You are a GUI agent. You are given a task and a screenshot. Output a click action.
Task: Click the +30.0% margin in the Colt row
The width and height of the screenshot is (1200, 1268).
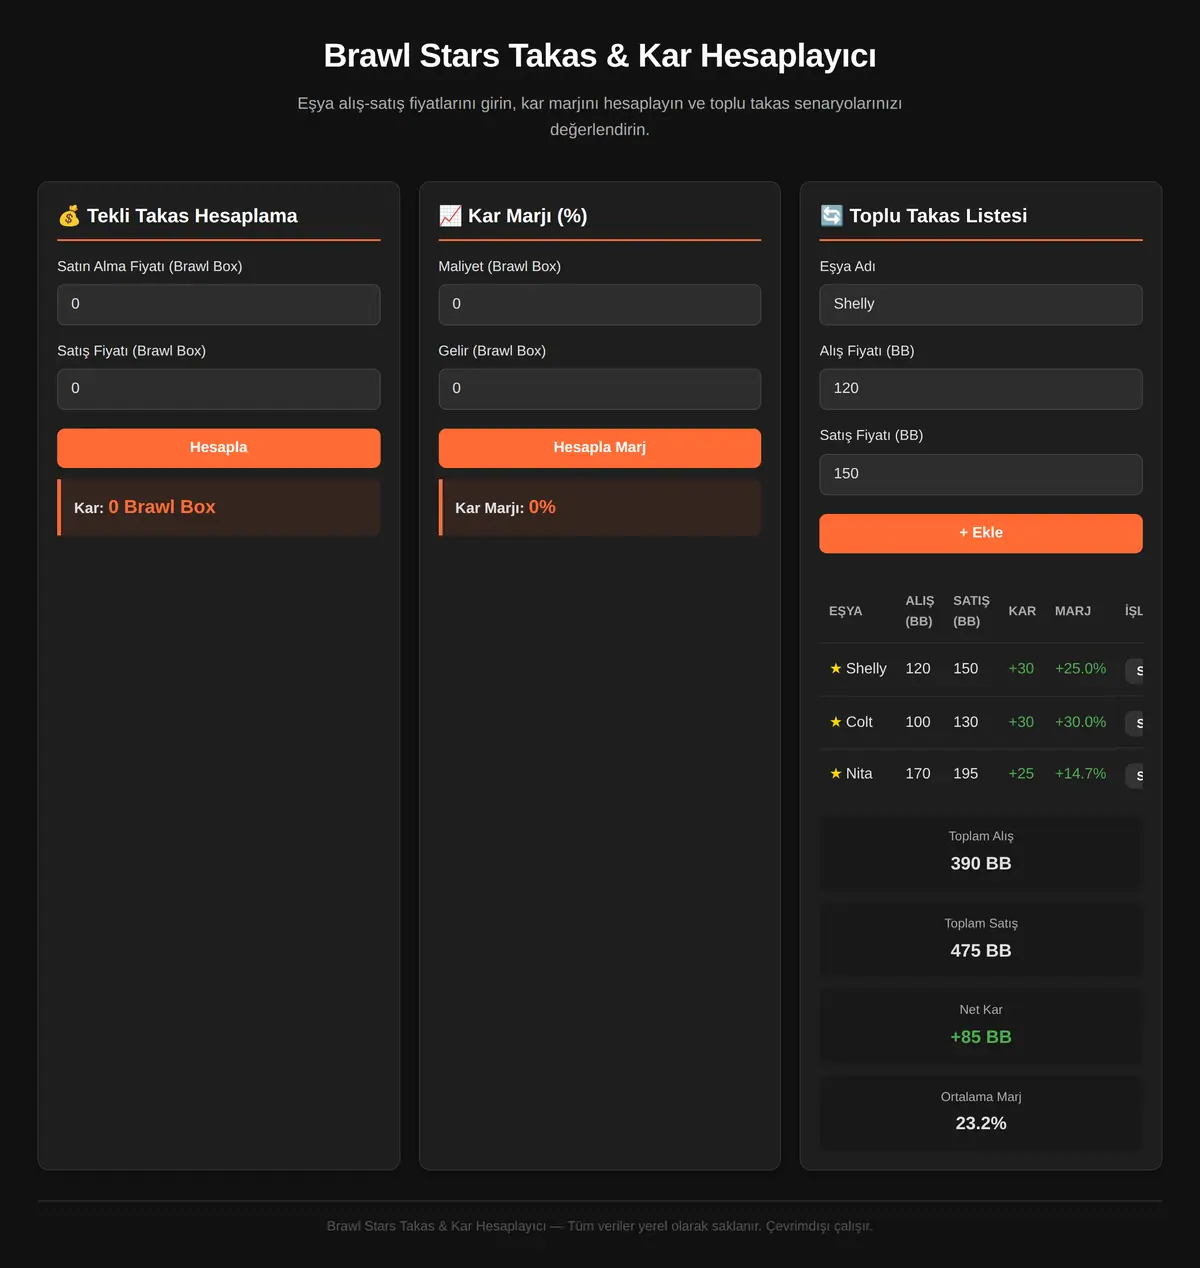[x=1081, y=722]
